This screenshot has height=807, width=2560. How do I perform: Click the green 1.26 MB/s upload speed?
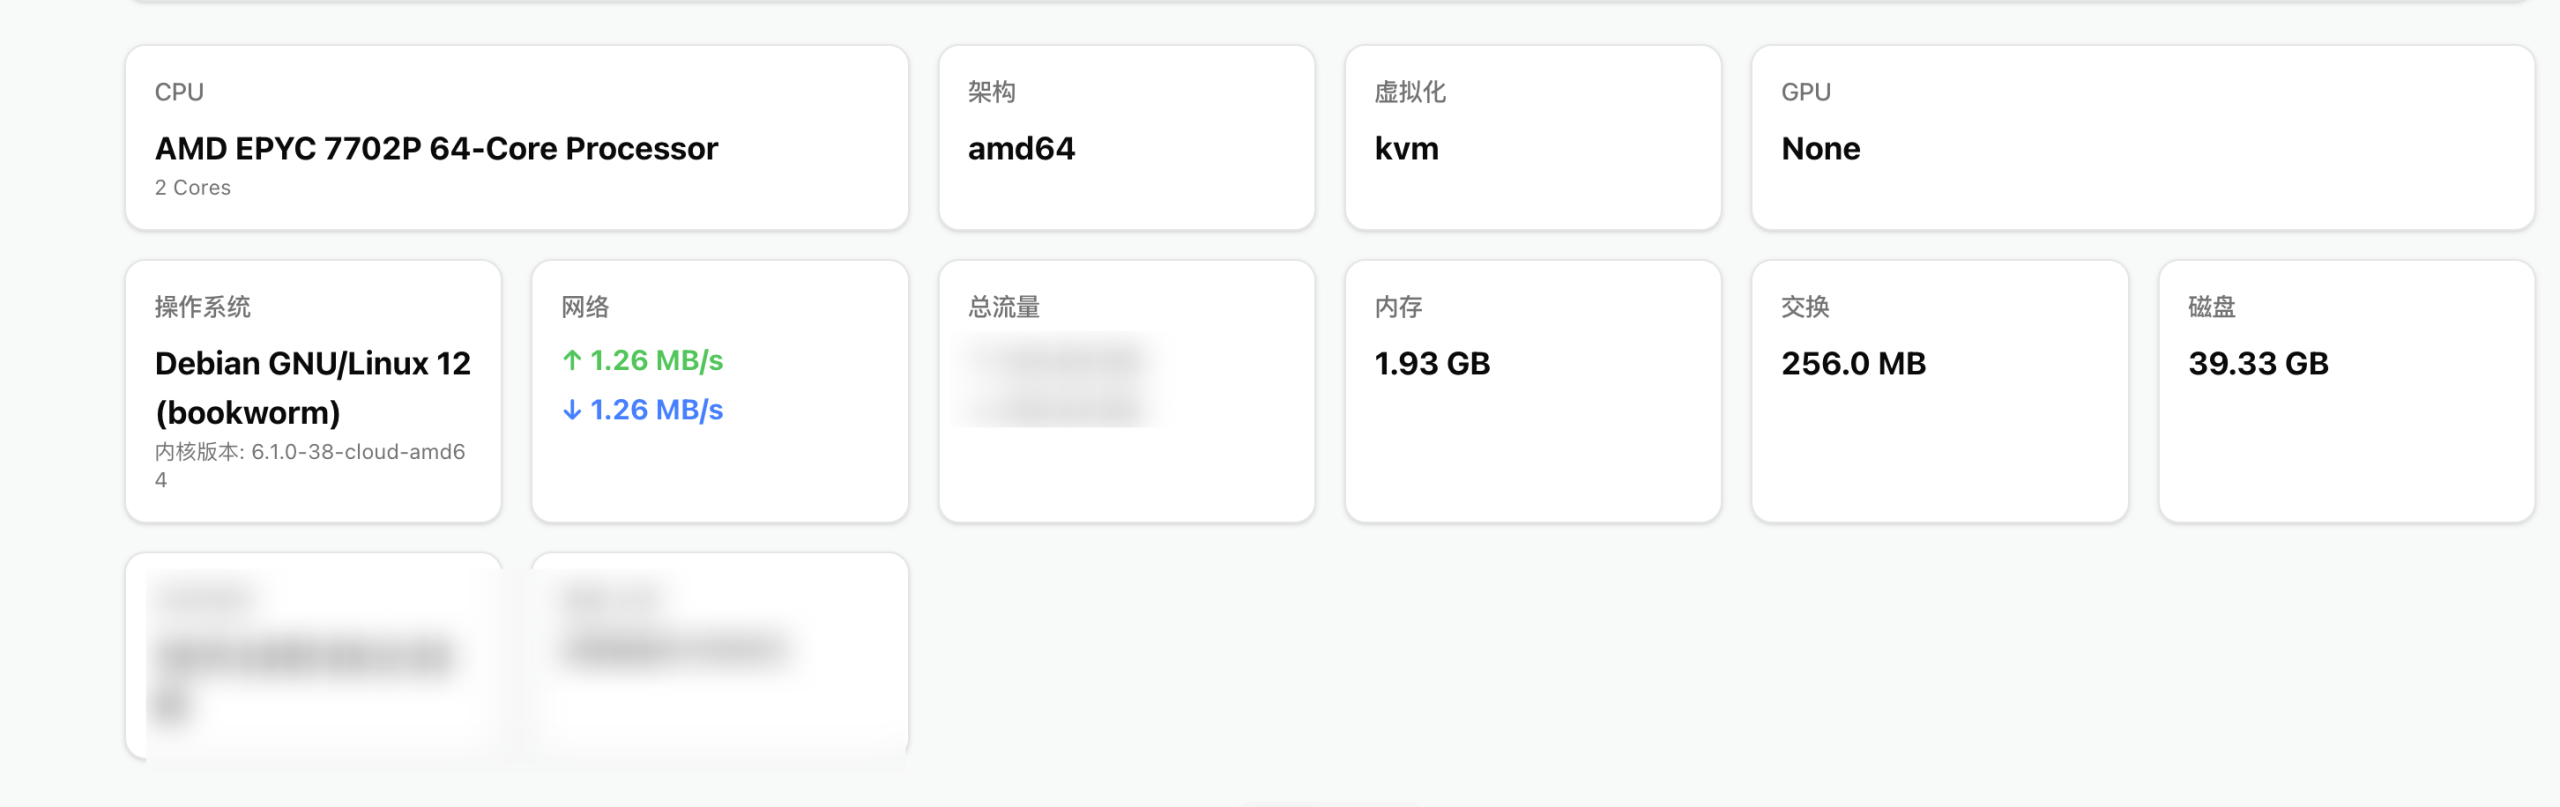(x=656, y=361)
